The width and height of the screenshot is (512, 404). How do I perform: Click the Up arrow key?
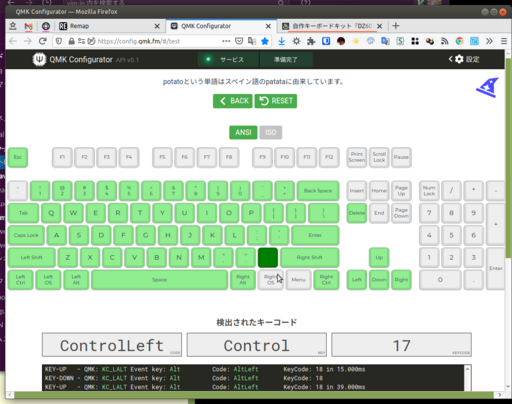(x=379, y=257)
